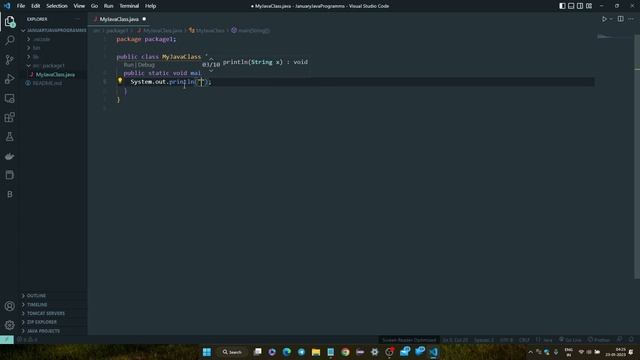Image resolution: width=640 pixels, height=360 pixels.
Task: Expand the JAVA PROJECTS section
Action: coord(53,331)
